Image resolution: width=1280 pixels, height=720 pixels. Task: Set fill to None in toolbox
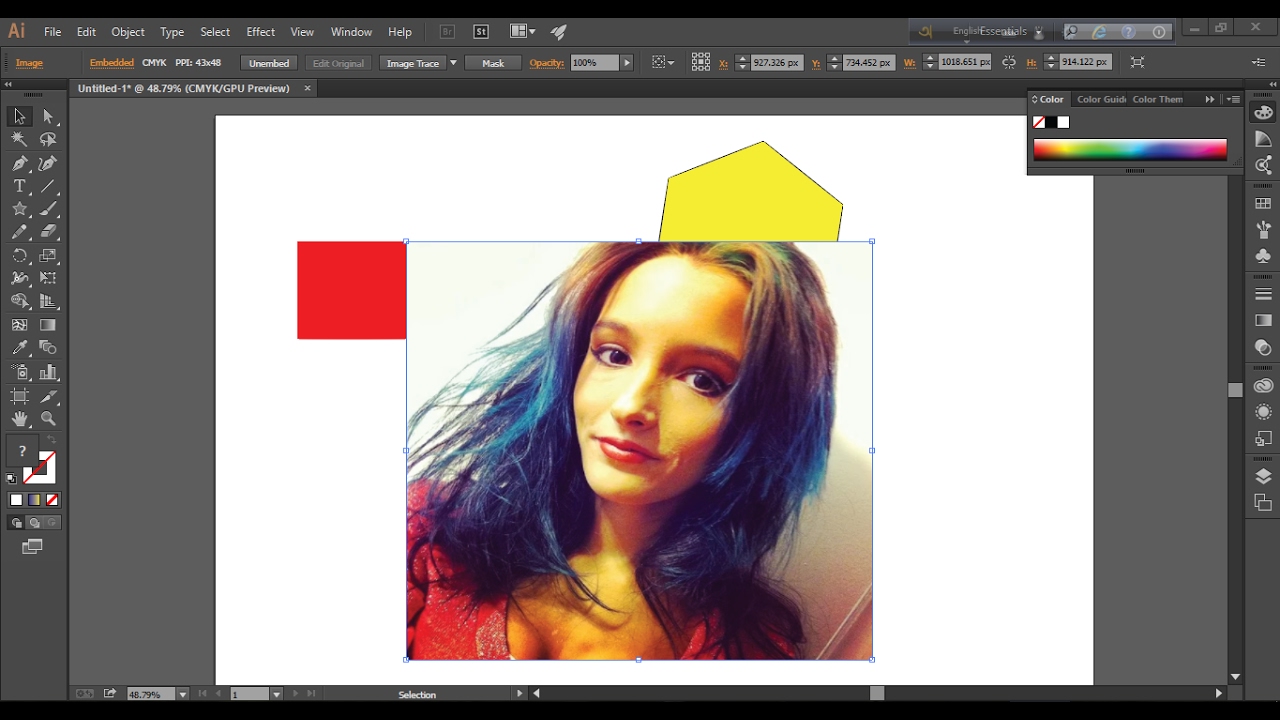click(52, 500)
